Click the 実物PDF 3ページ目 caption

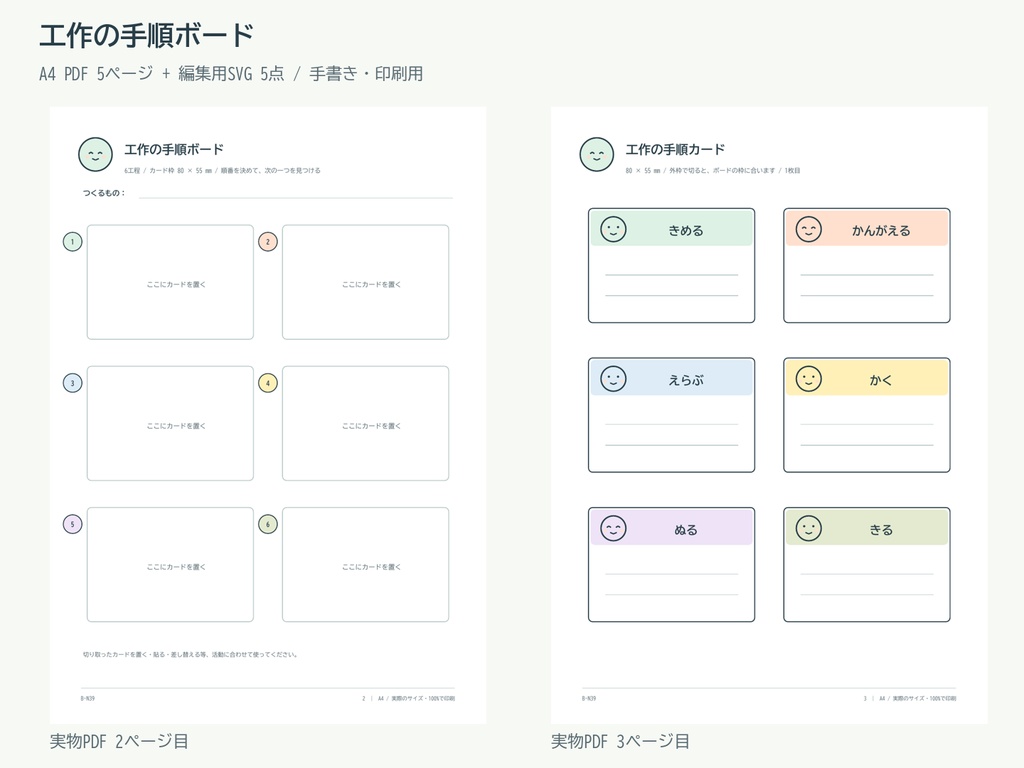click(x=620, y=741)
